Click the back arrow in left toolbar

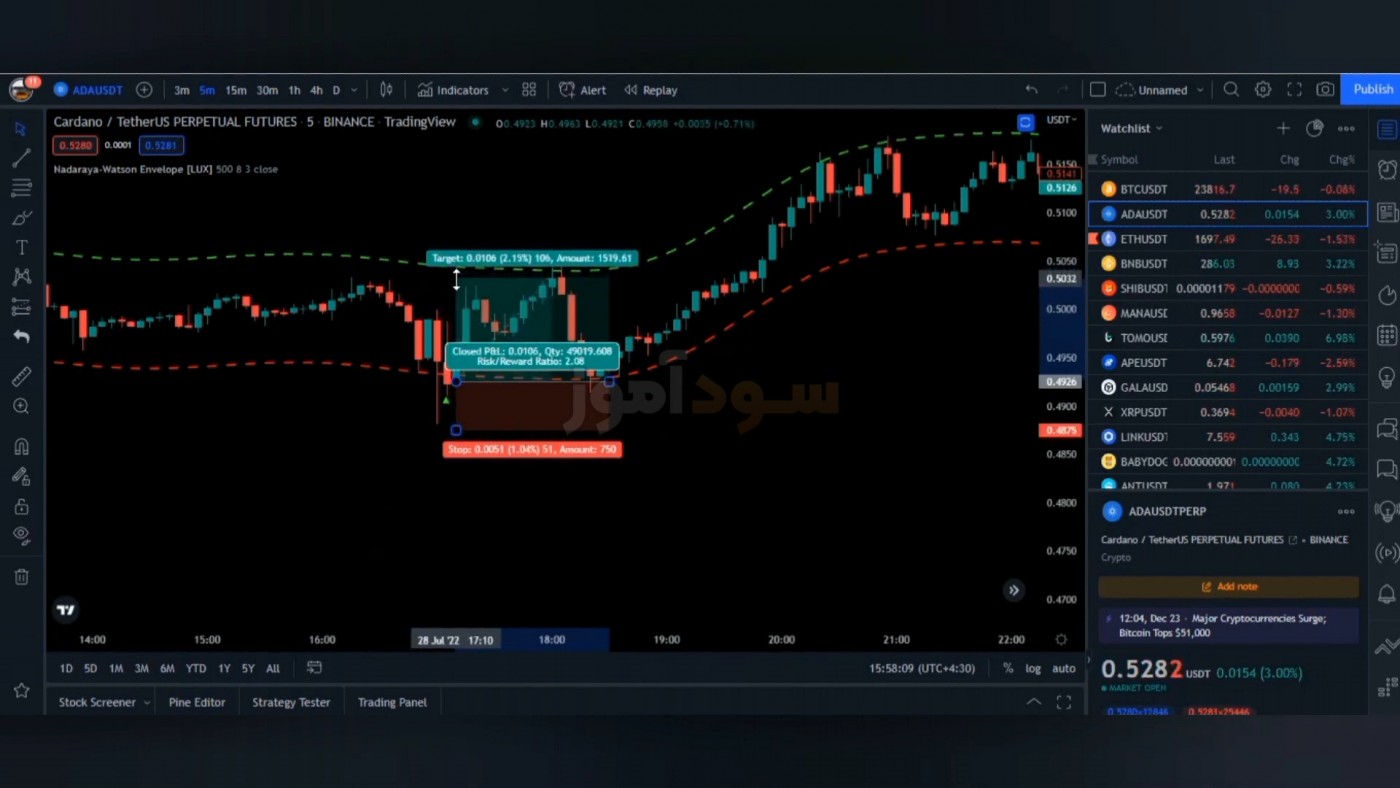pyautogui.click(x=21, y=337)
